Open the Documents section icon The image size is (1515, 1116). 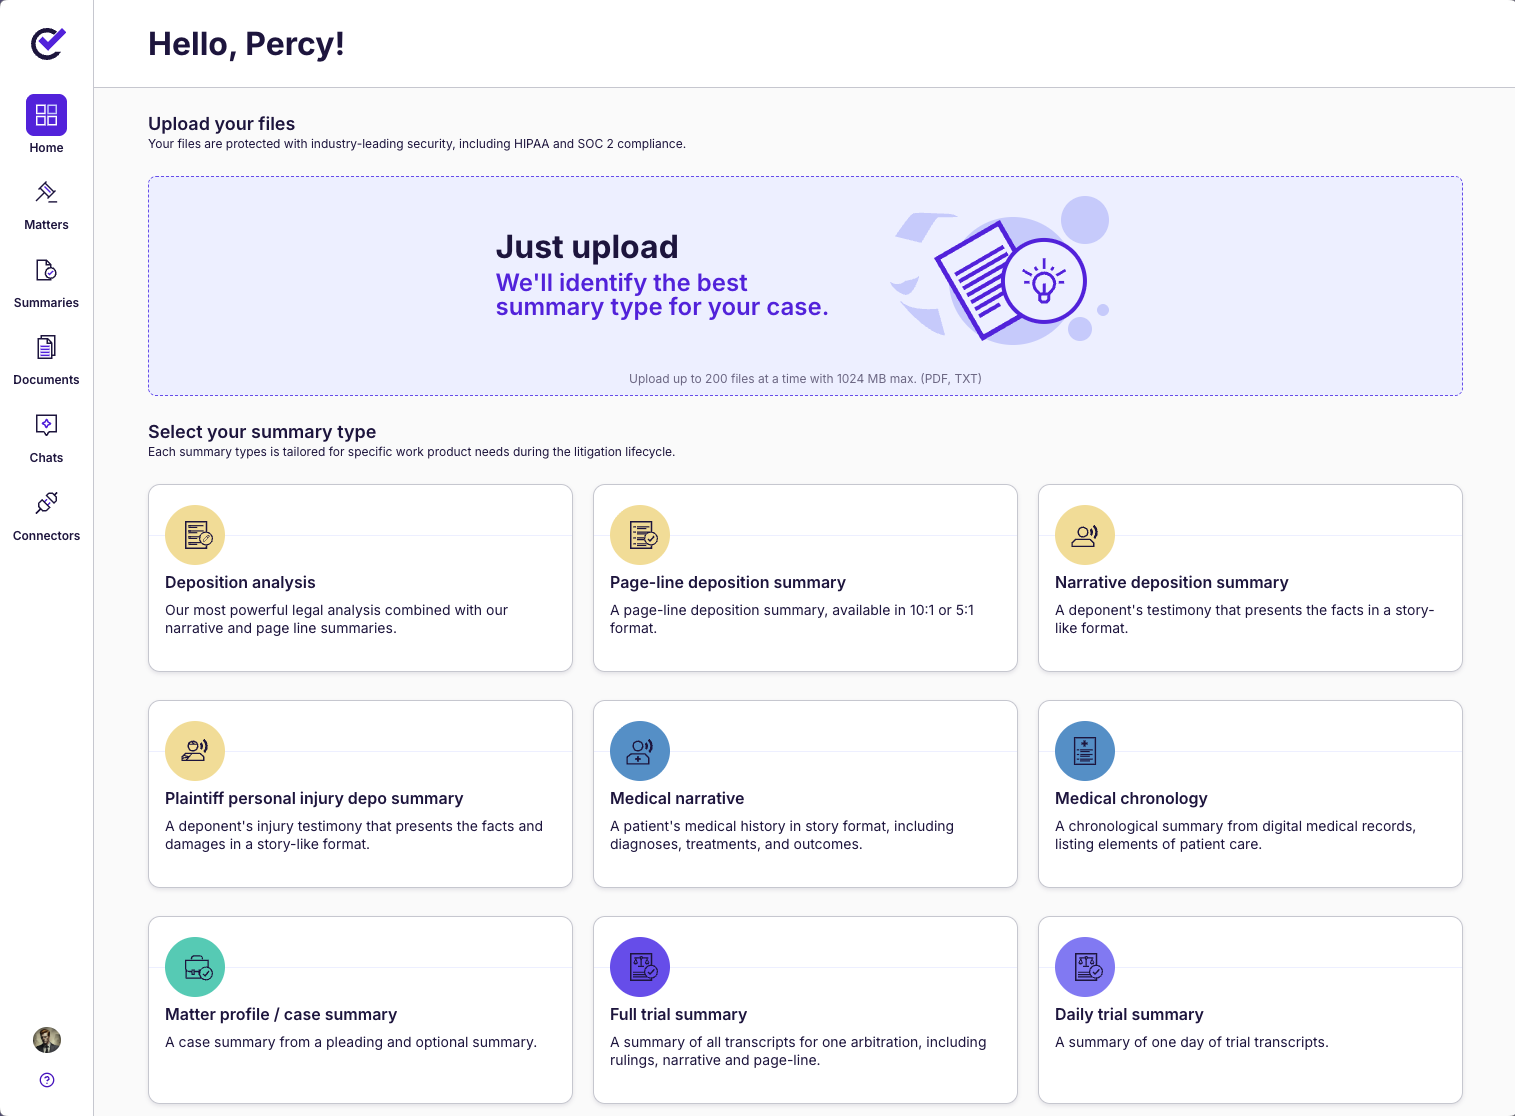click(46, 348)
